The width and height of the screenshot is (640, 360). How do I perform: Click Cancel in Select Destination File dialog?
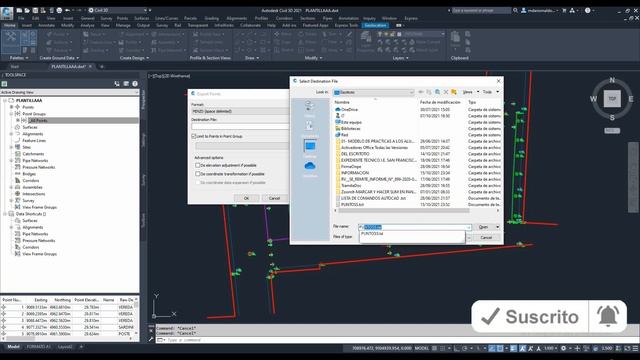pyautogui.click(x=486, y=238)
